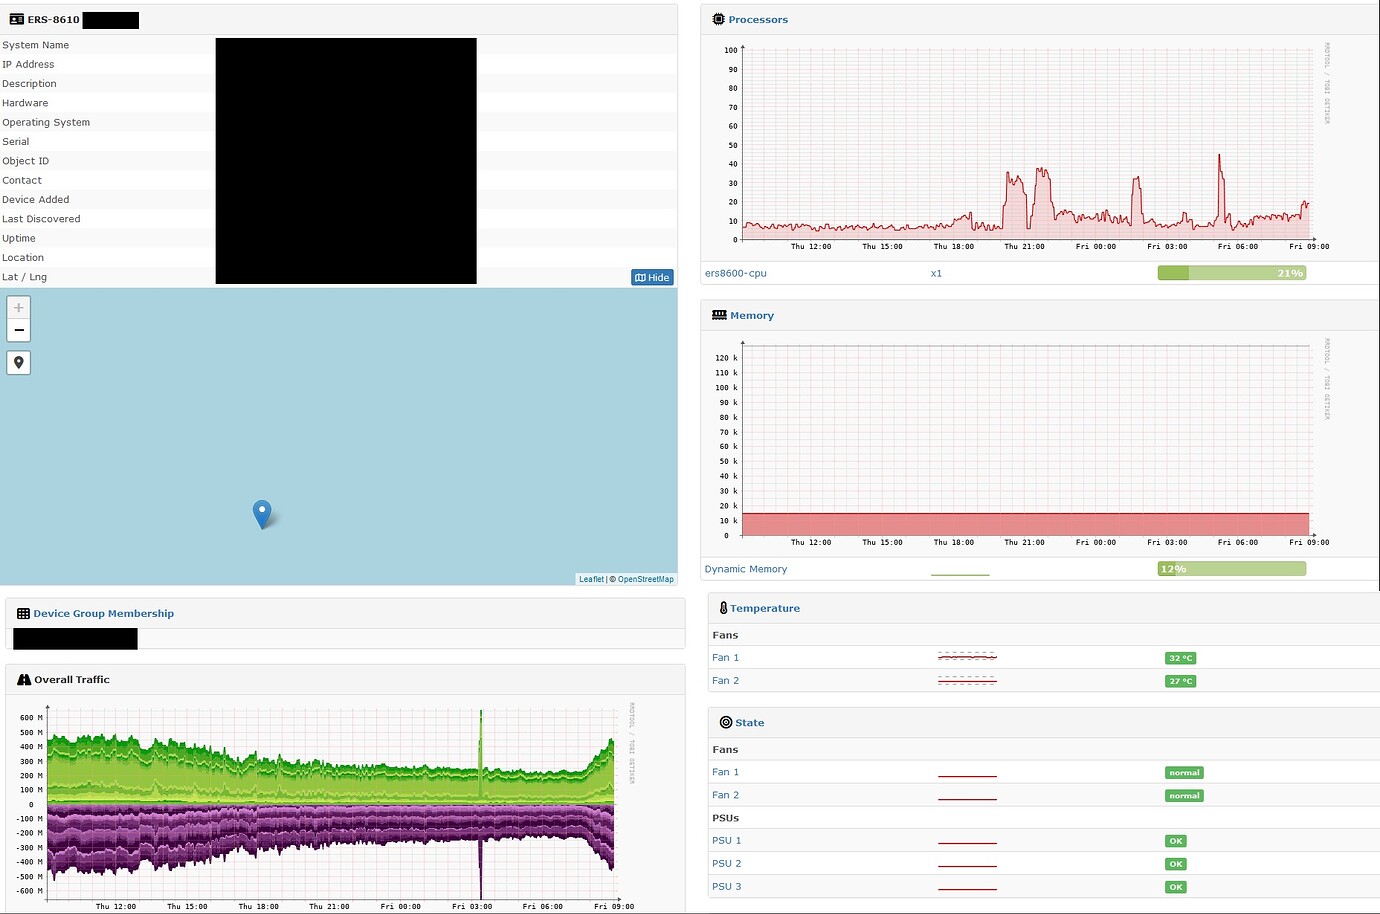The height and width of the screenshot is (914, 1380).
Task: Open Temperature Fan 2 sensor link
Action: (726, 681)
